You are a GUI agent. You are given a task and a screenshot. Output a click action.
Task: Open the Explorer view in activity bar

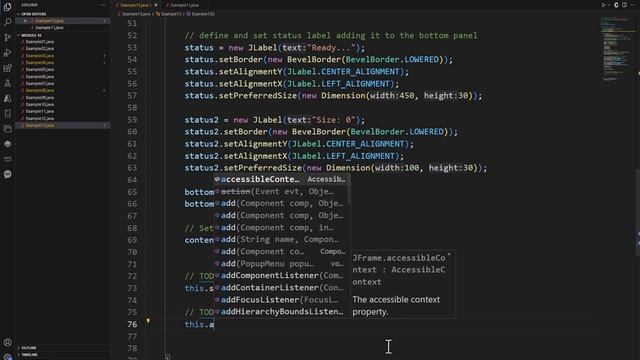[7, 7]
